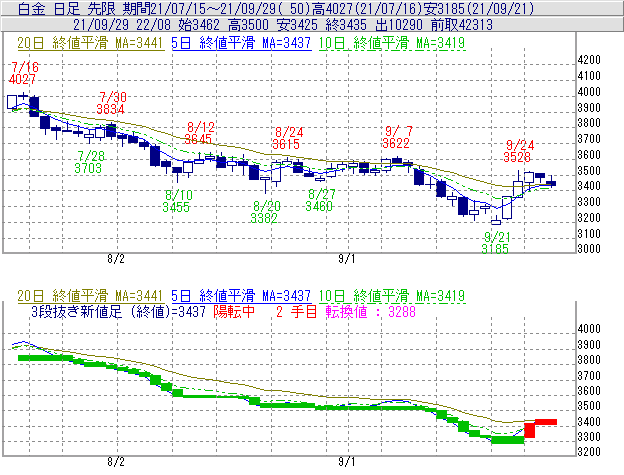Click the 7/28 3703 low label
This screenshot has width=624, height=475.
(89, 162)
